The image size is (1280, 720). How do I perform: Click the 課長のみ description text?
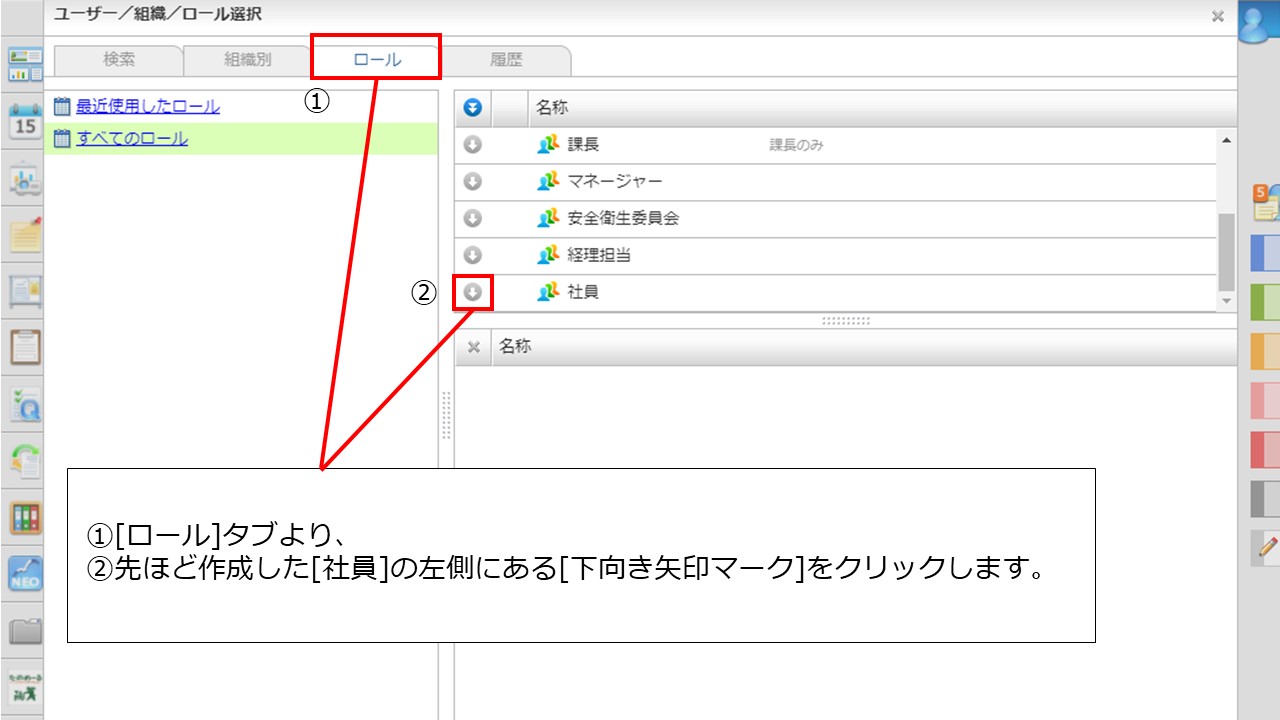click(796, 146)
